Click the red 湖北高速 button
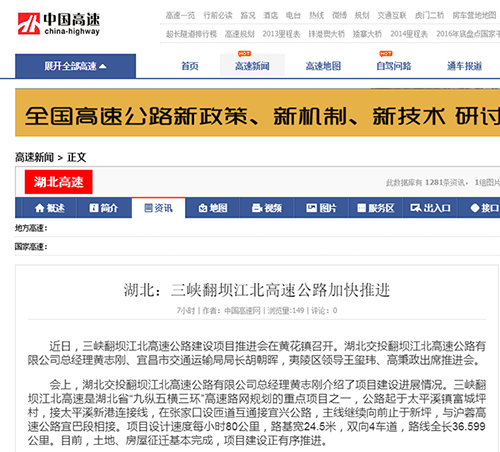 [x=59, y=182]
